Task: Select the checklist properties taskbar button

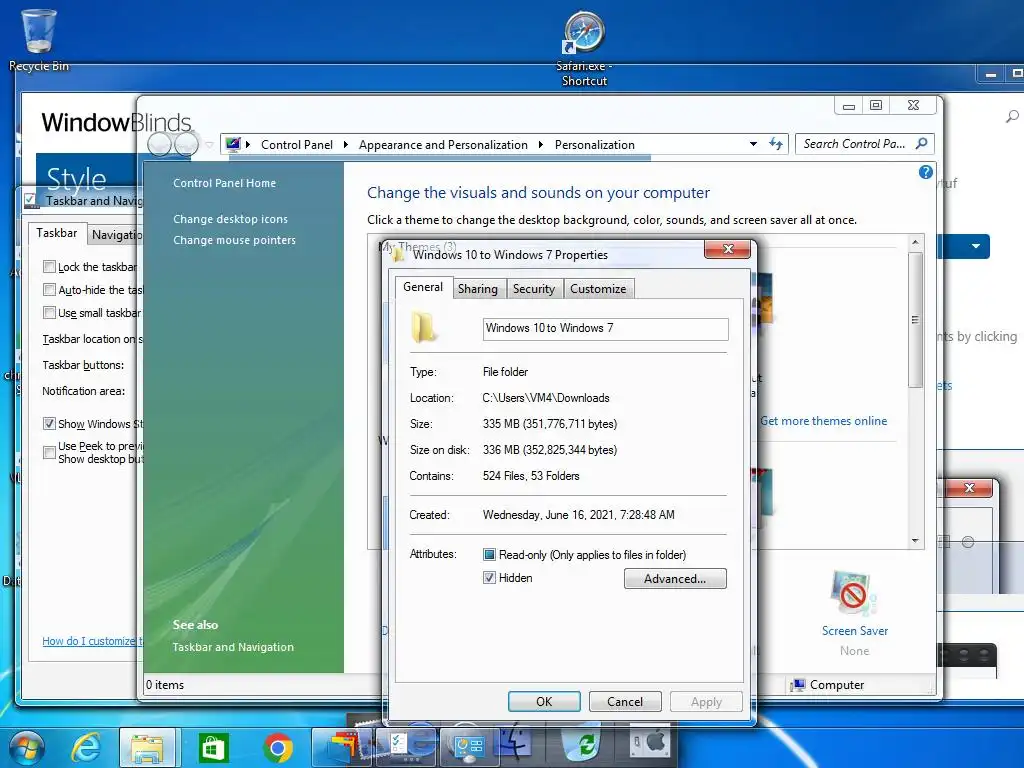Action: point(407,747)
